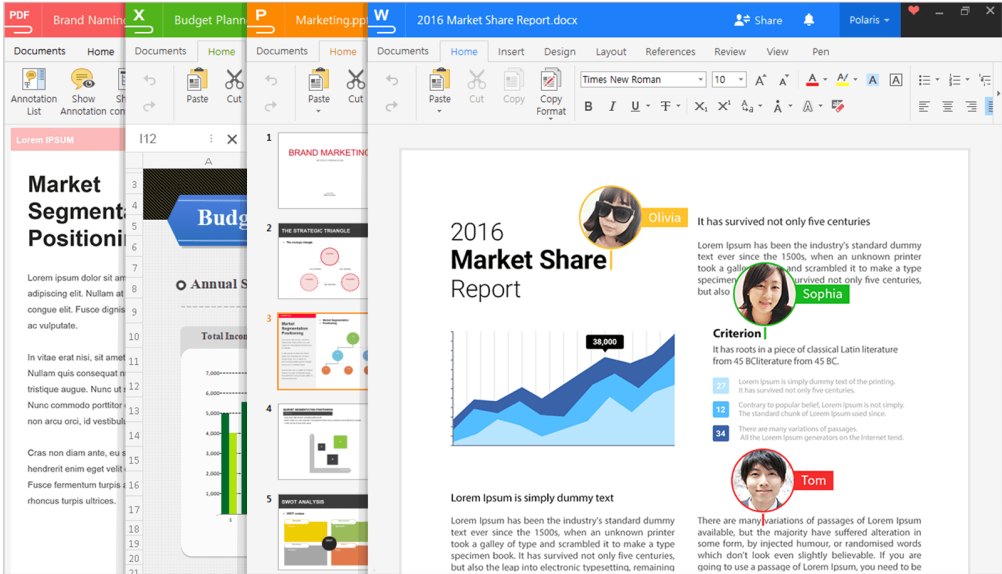Click the clear formatting eraser icon
This screenshot has height=574, width=1002.
[x=838, y=106]
